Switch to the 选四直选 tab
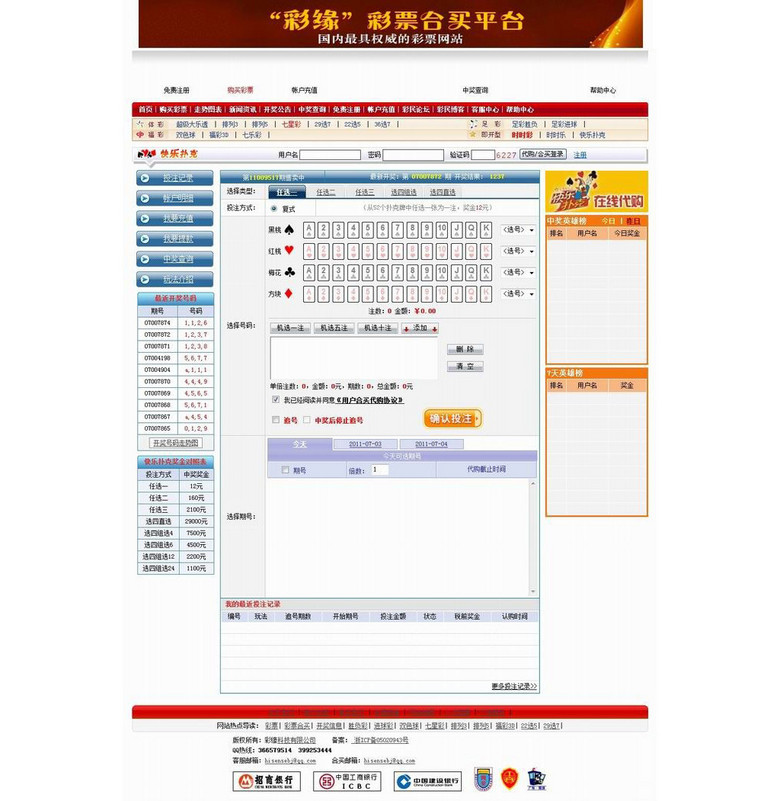This screenshot has height=801, width=780. click(x=443, y=192)
